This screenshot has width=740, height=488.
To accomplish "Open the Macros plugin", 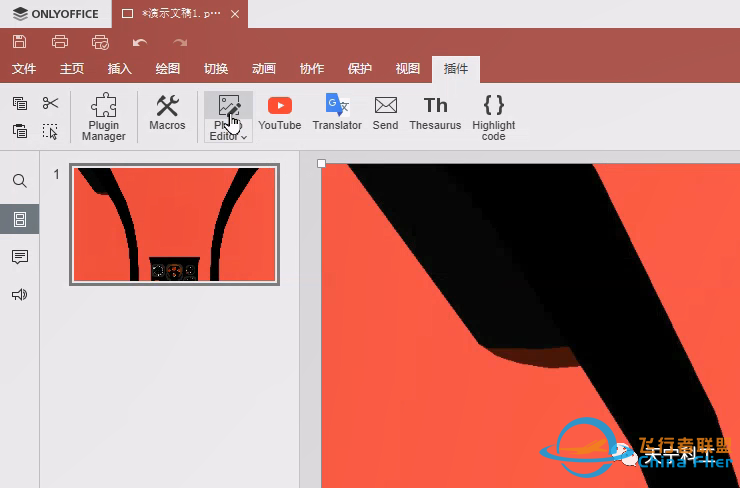I will tap(167, 112).
